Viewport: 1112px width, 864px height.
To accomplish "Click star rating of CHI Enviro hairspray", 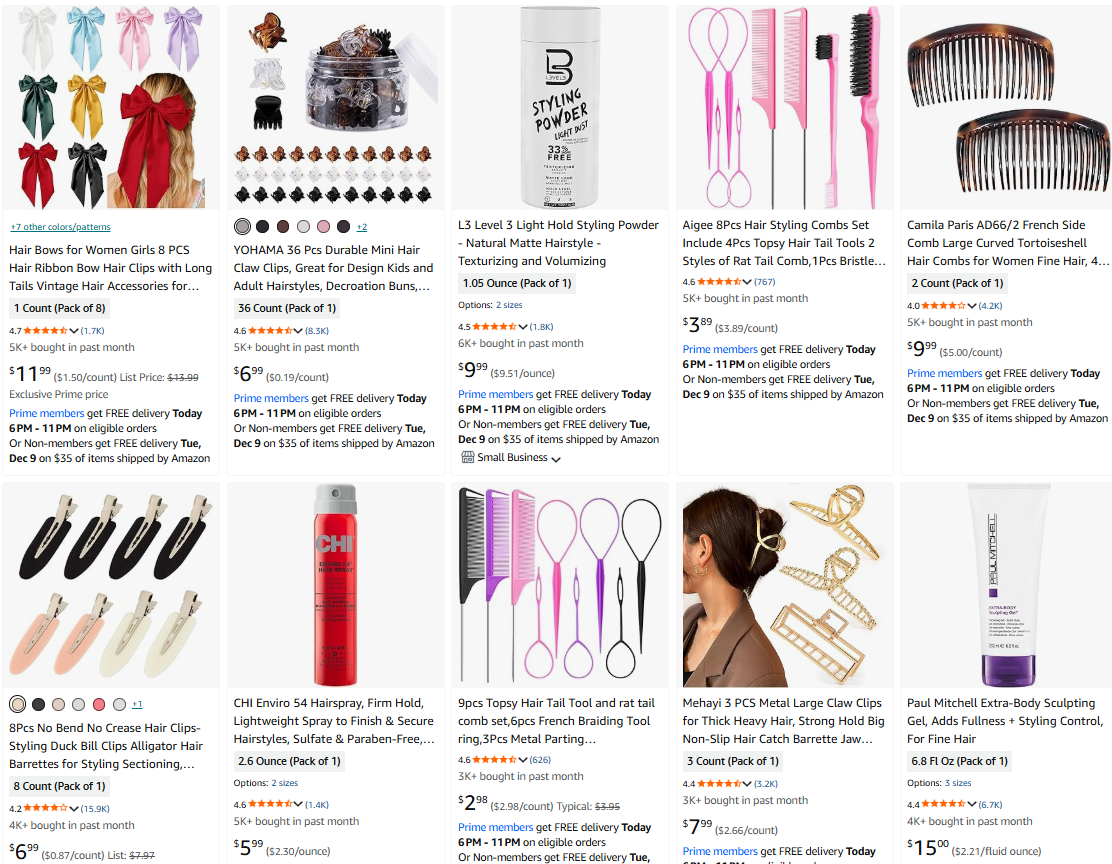I will (x=270, y=804).
